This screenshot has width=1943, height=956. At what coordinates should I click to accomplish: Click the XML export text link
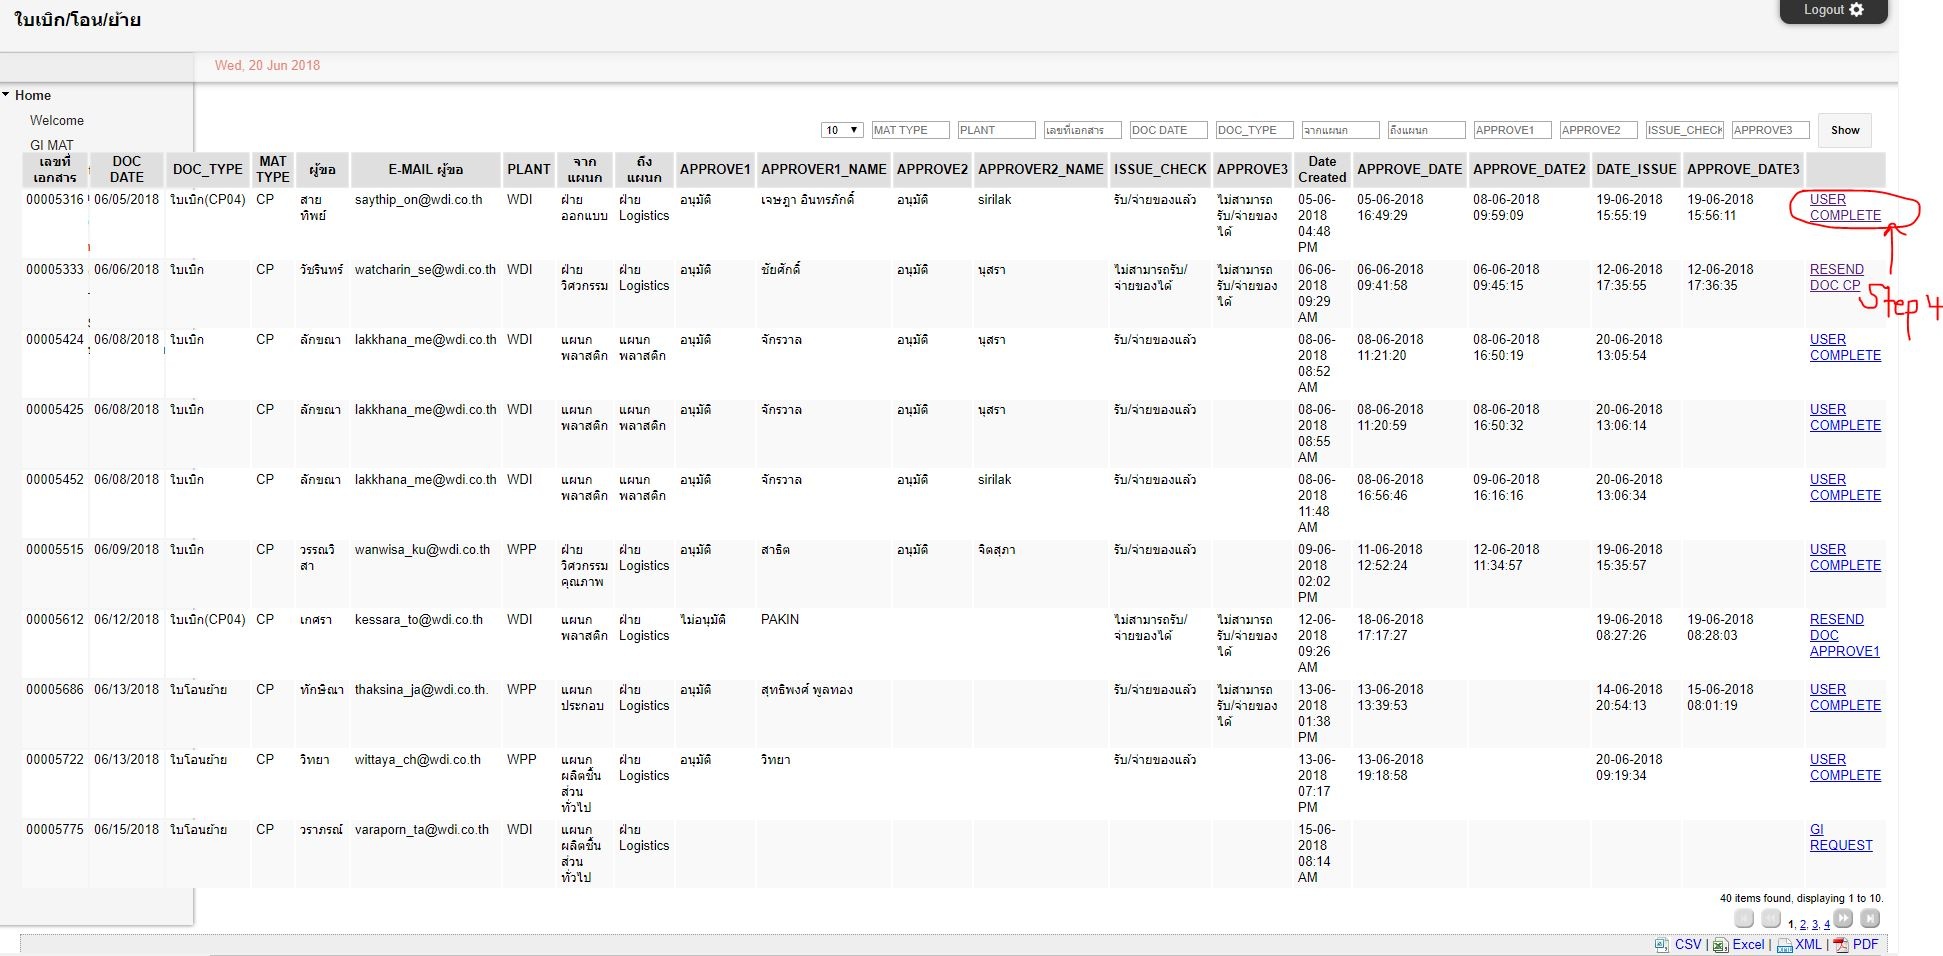point(1809,945)
